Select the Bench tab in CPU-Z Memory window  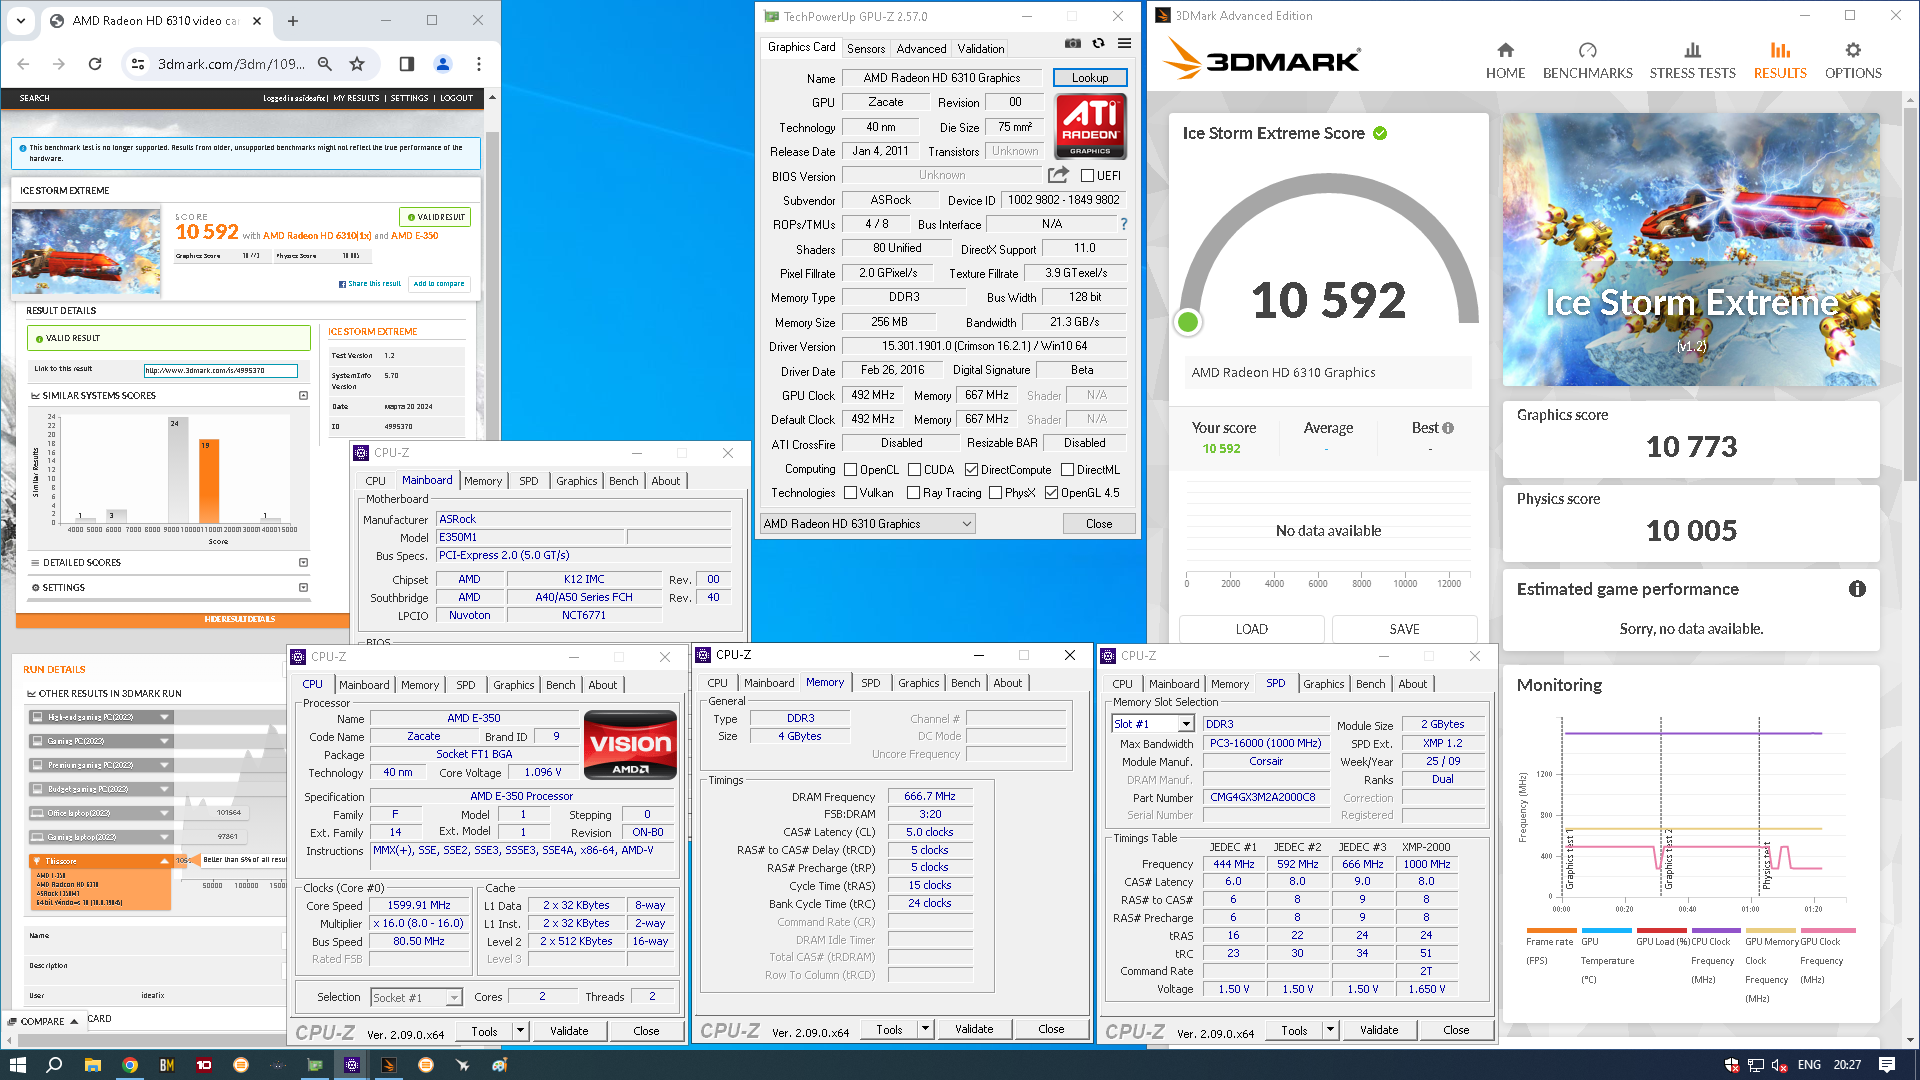965,683
